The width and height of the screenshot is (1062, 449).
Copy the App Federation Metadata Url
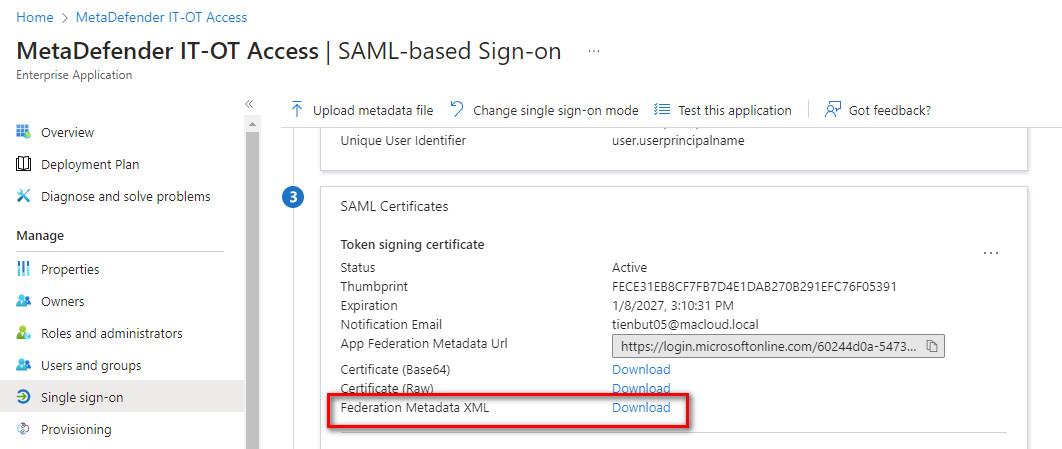click(x=932, y=346)
